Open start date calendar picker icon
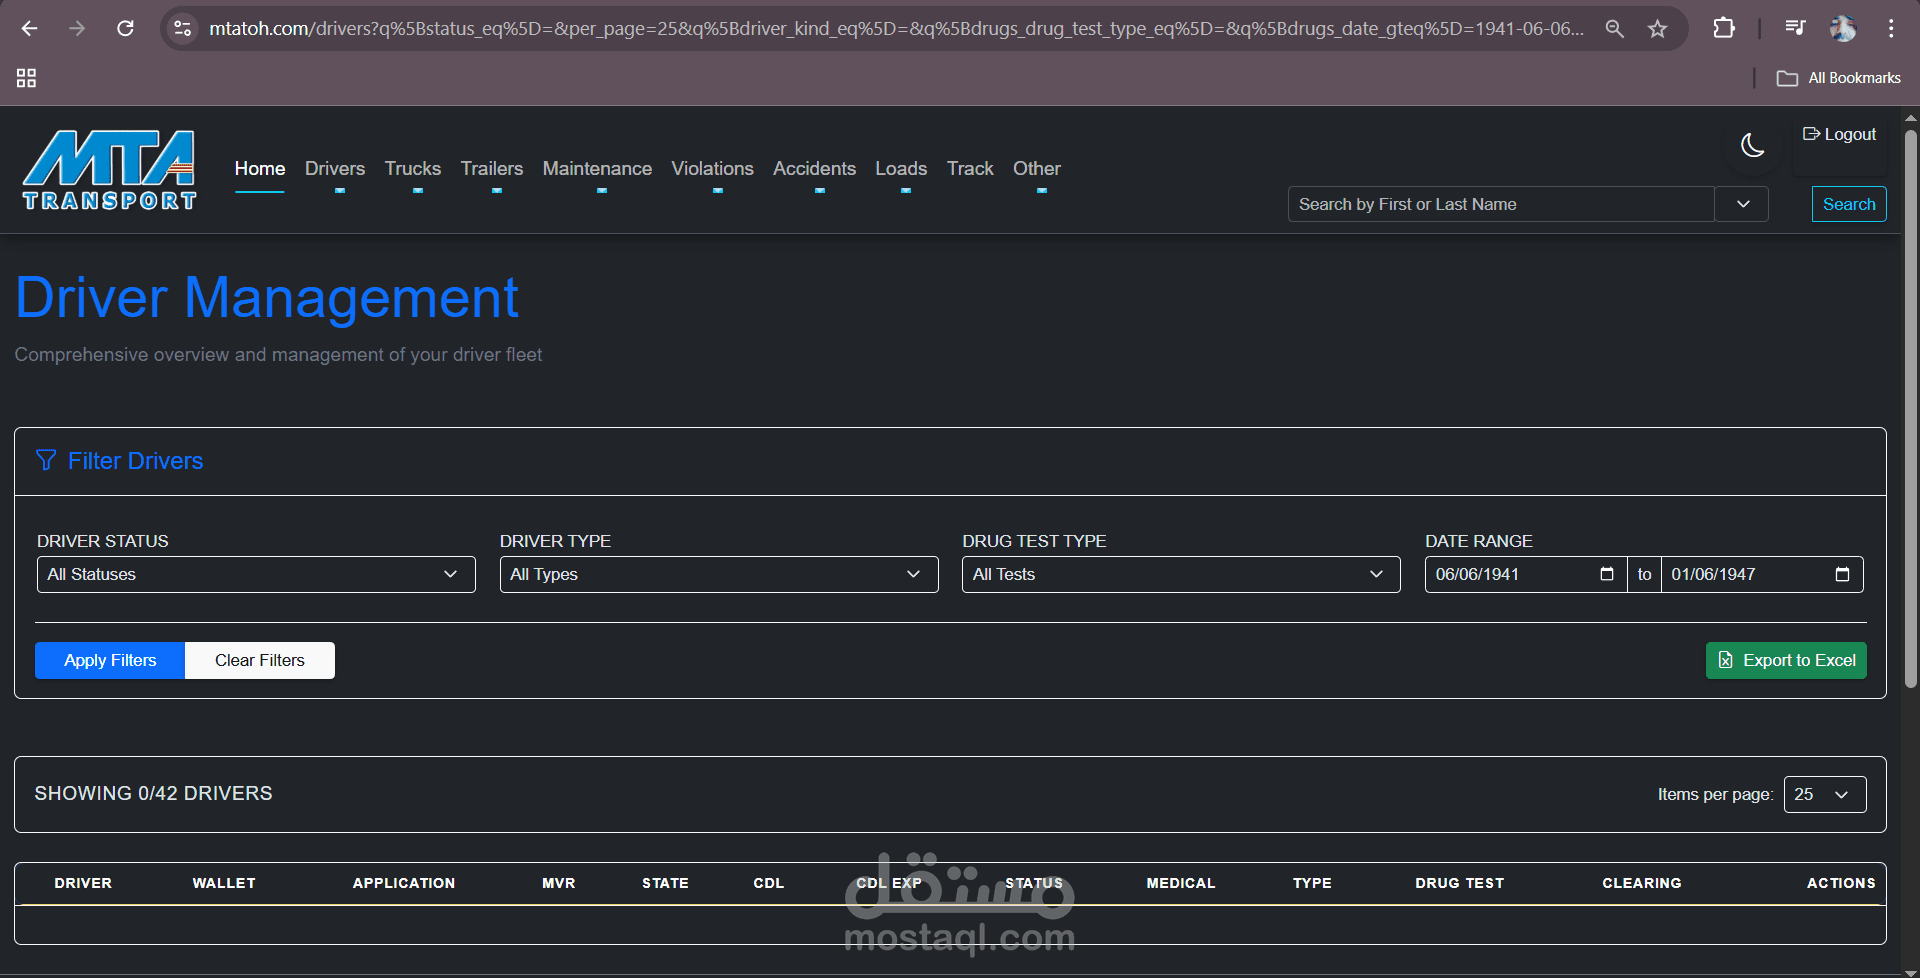The image size is (1920, 978). tap(1607, 574)
